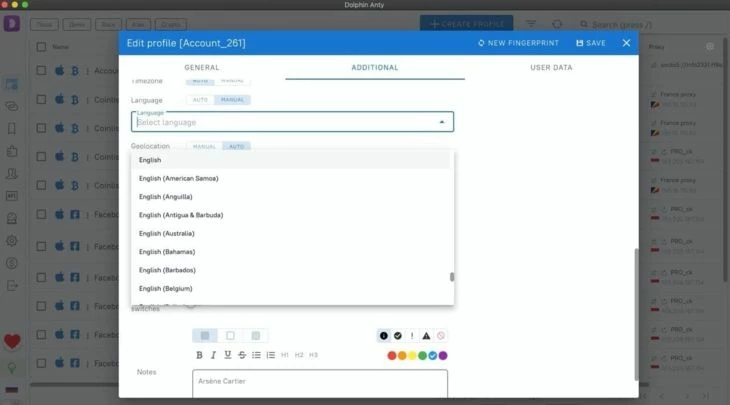Click the lightbulb icon in sidebar
The height and width of the screenshot is (405, 730).
(12, 368)
